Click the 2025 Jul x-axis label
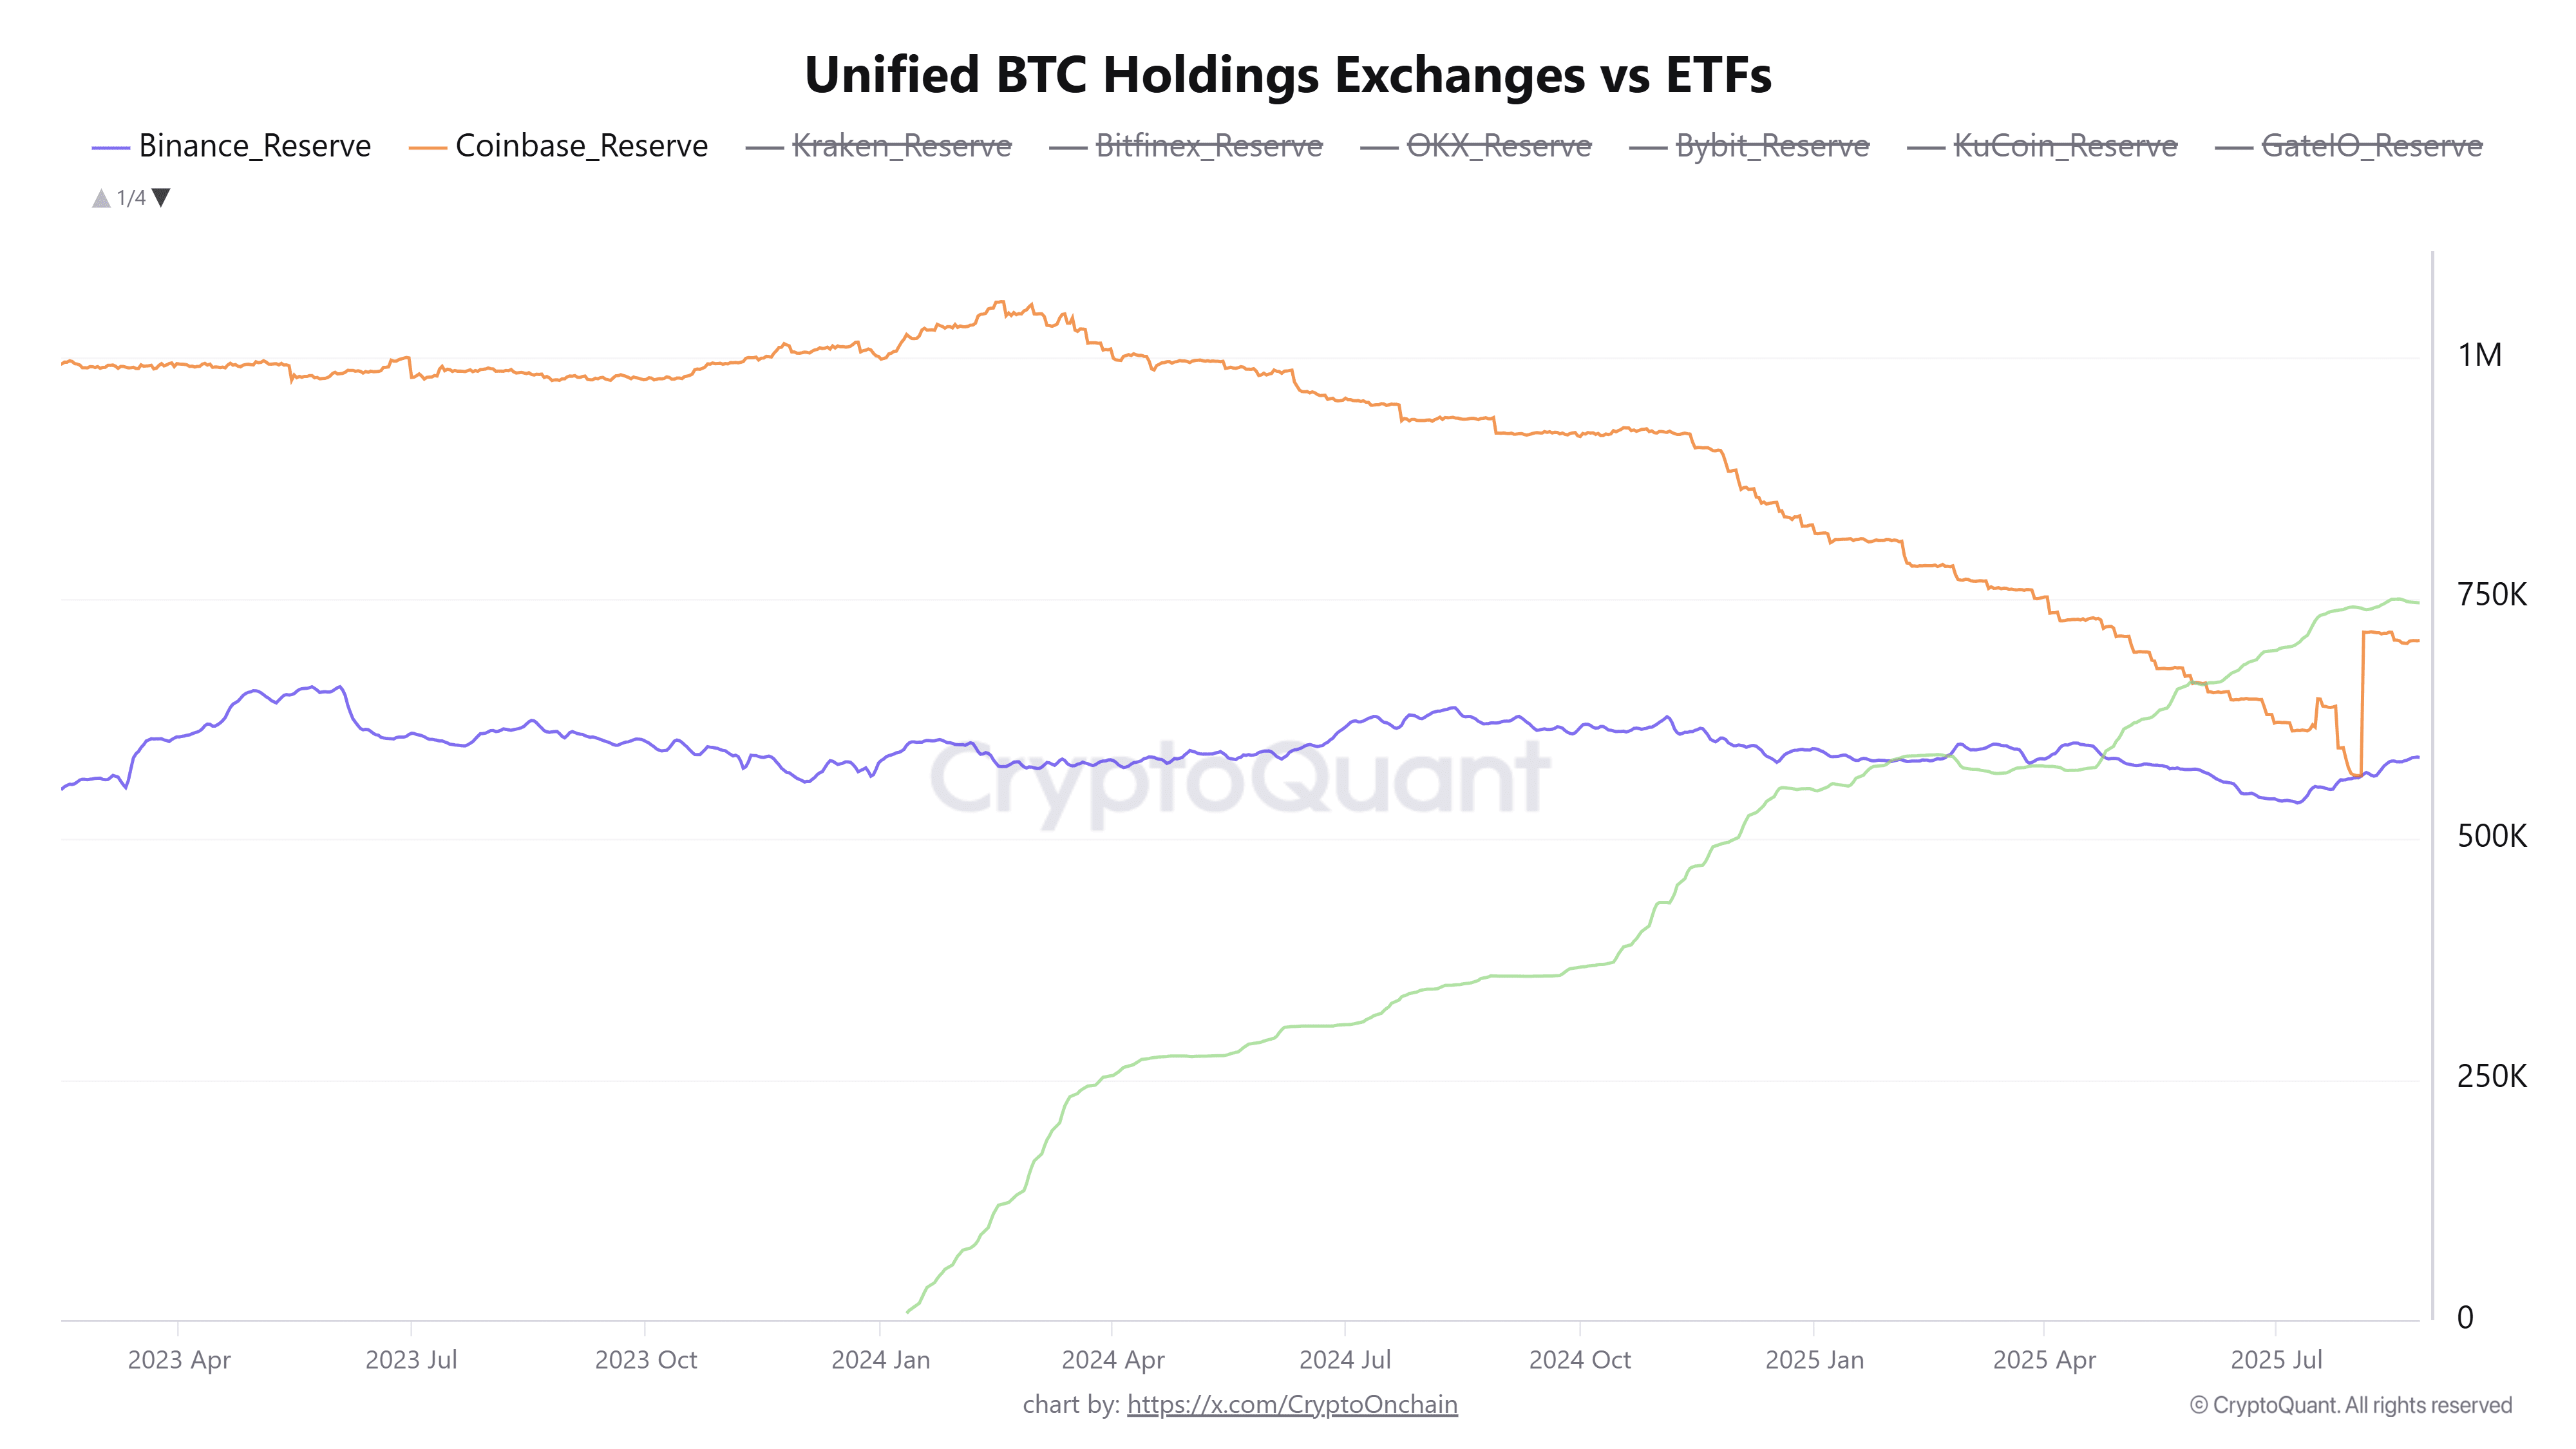Image resolution: width=2576 pixels, height=1449 pixels. (2276, 1360)
